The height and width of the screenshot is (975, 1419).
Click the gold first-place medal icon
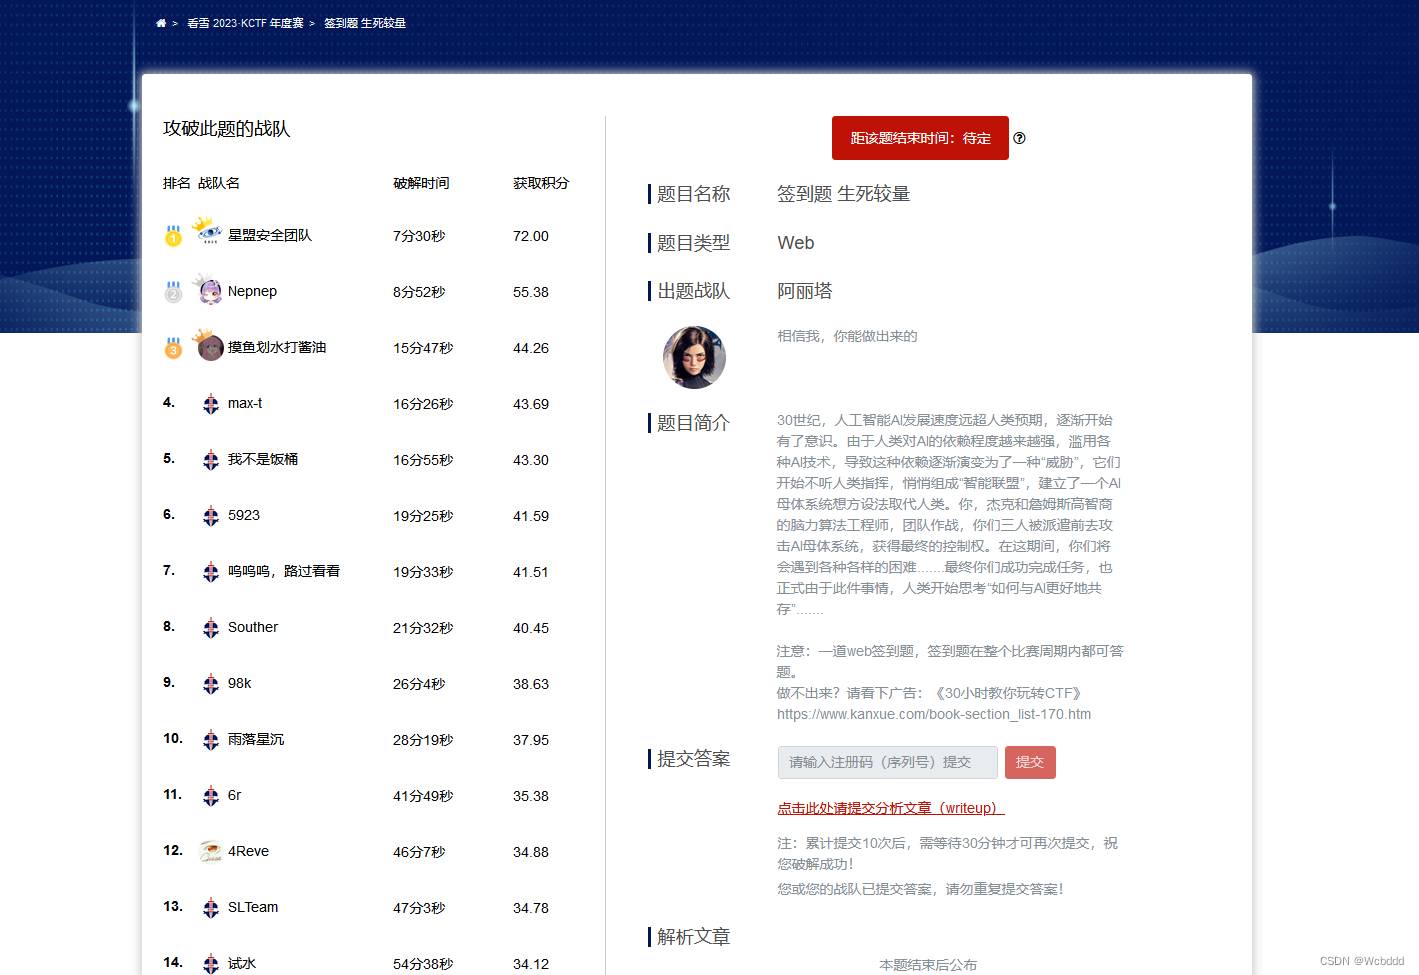[173, 236]
